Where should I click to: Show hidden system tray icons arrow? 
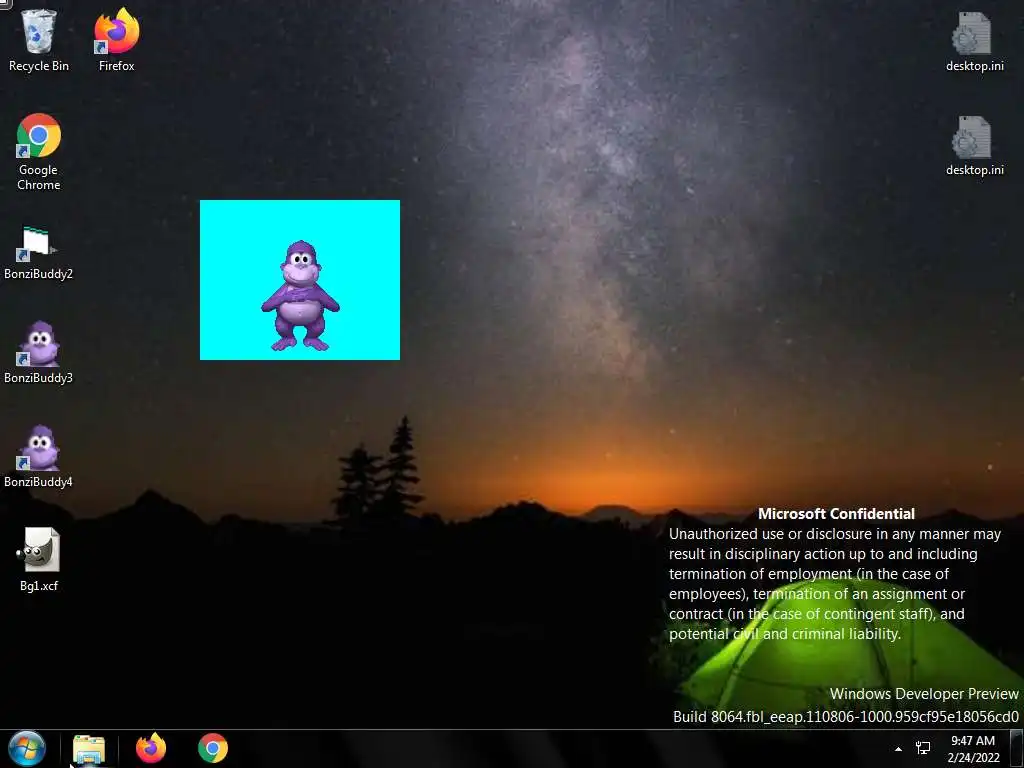899,749
